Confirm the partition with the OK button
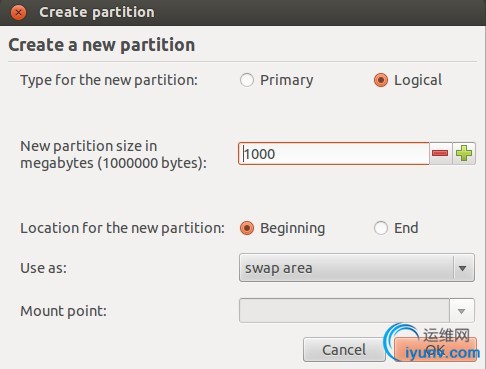Screen dimensions: 486x369 [435, 350]
